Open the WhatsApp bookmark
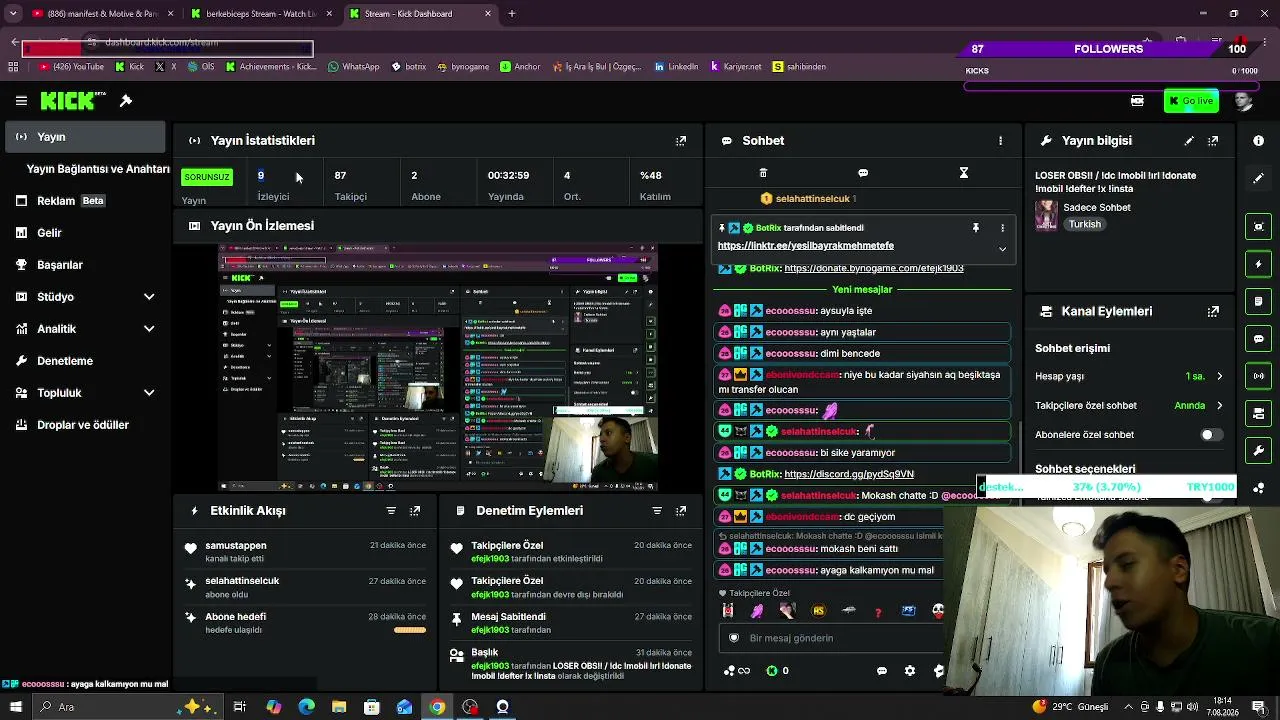1280x720 pixels. (354, 67)
